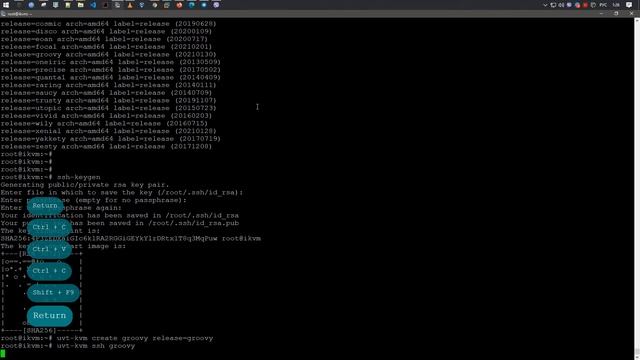
Task: Select the 'release=vivid' output line
Action: pos(106,116)
